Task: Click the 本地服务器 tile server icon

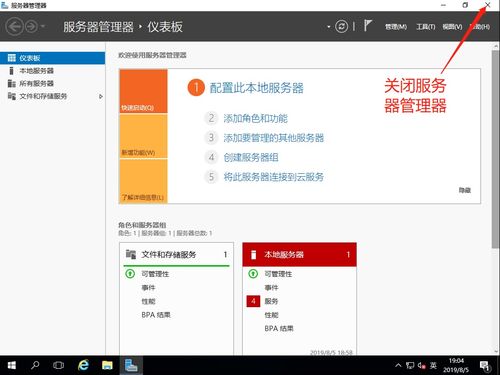Action: pos(253,255)
